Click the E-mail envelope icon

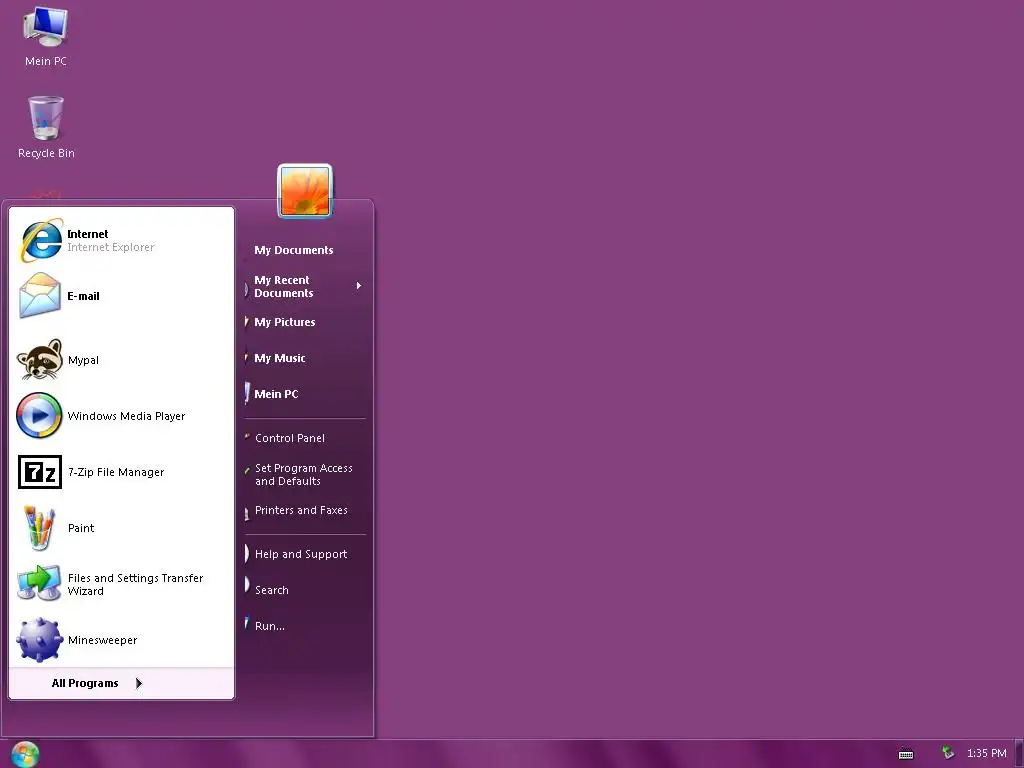[x=40, y=295]
